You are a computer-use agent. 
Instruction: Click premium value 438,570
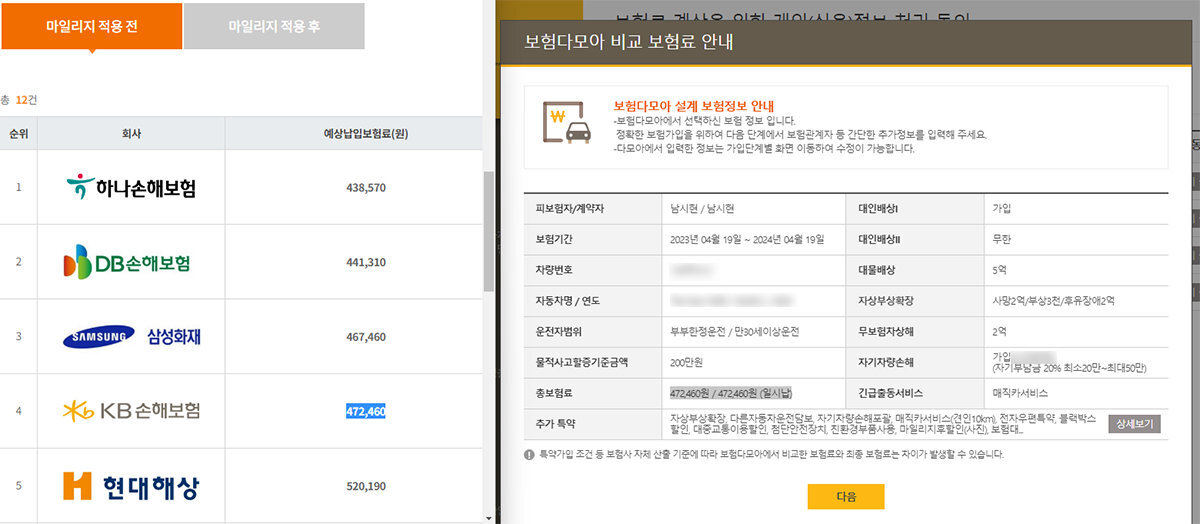click(365, 187)
